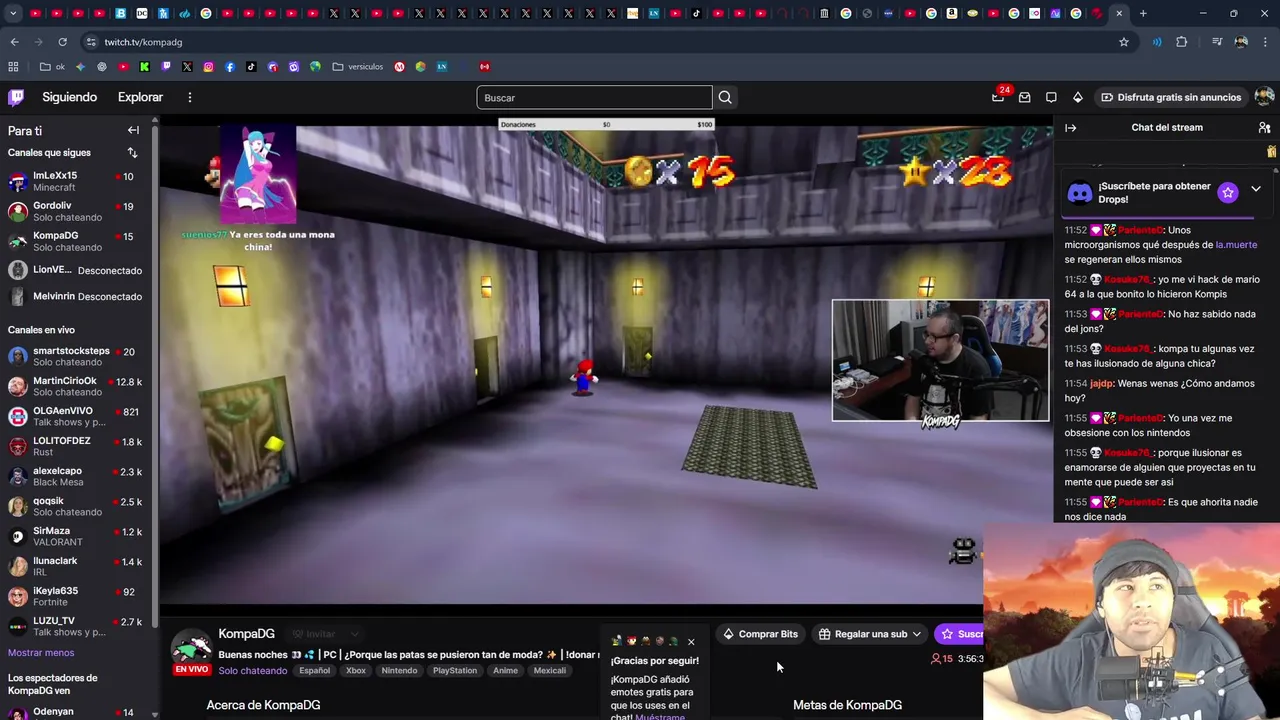Image resolution: width=1280 pixels, height=720 pixels.
Task: Open the Facebook bookmark icon
Action: coord(230,67)
